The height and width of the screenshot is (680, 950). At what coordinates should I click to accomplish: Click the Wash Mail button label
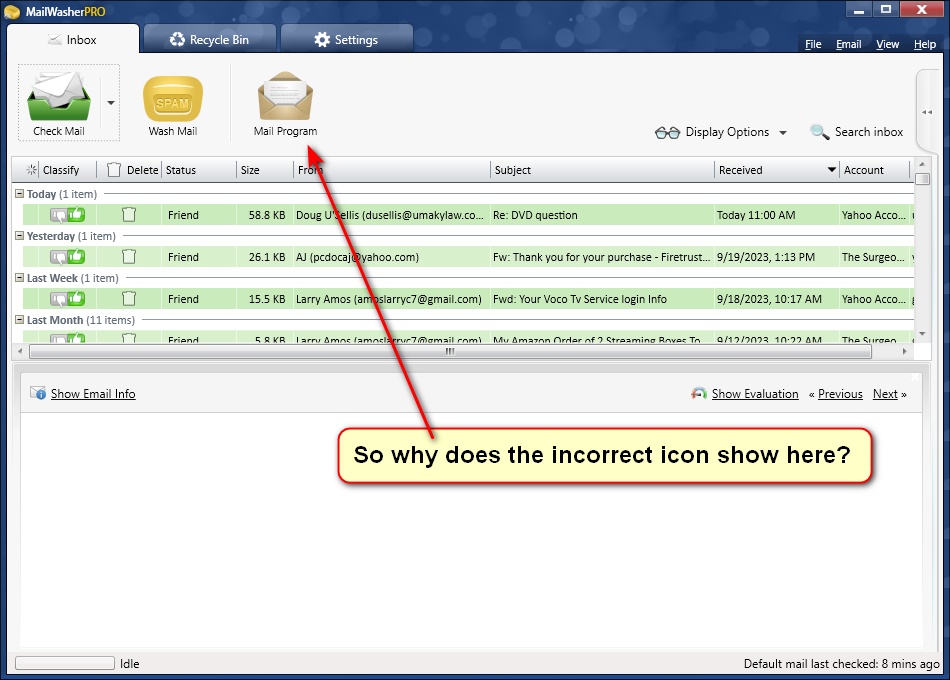173,131
